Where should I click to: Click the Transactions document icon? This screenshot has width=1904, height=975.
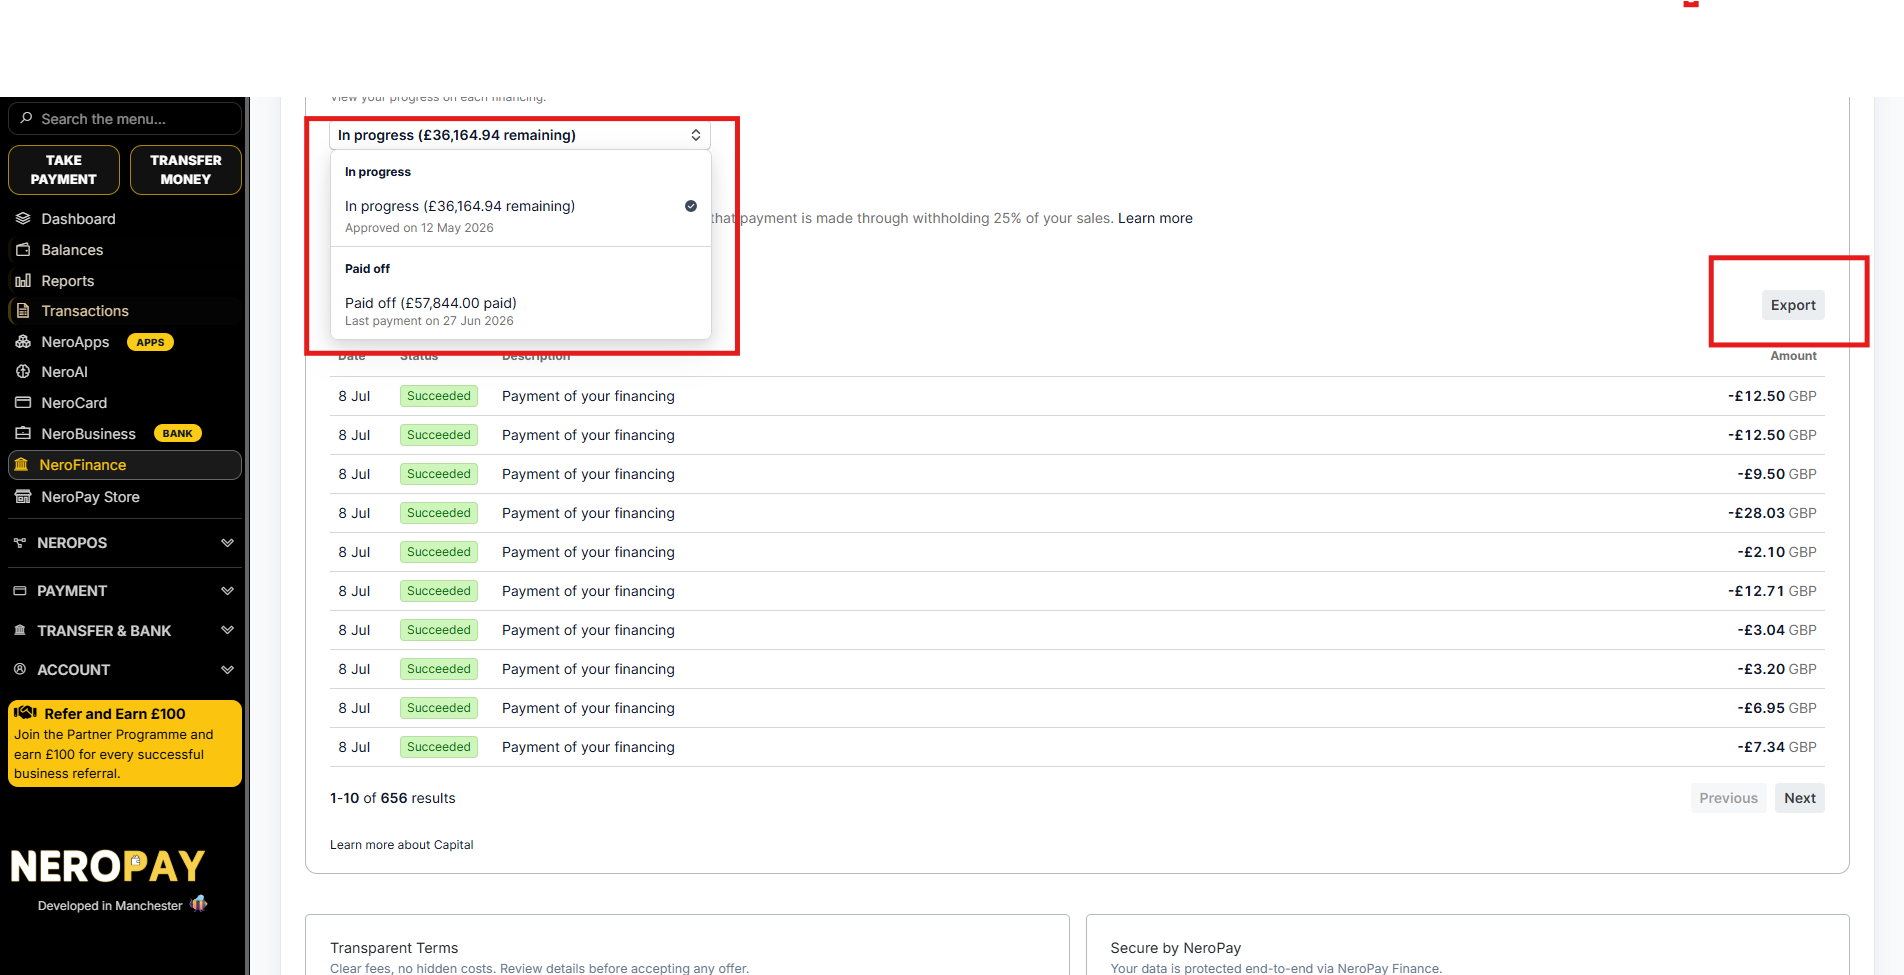pyautogui.click(x=23, y=311)
